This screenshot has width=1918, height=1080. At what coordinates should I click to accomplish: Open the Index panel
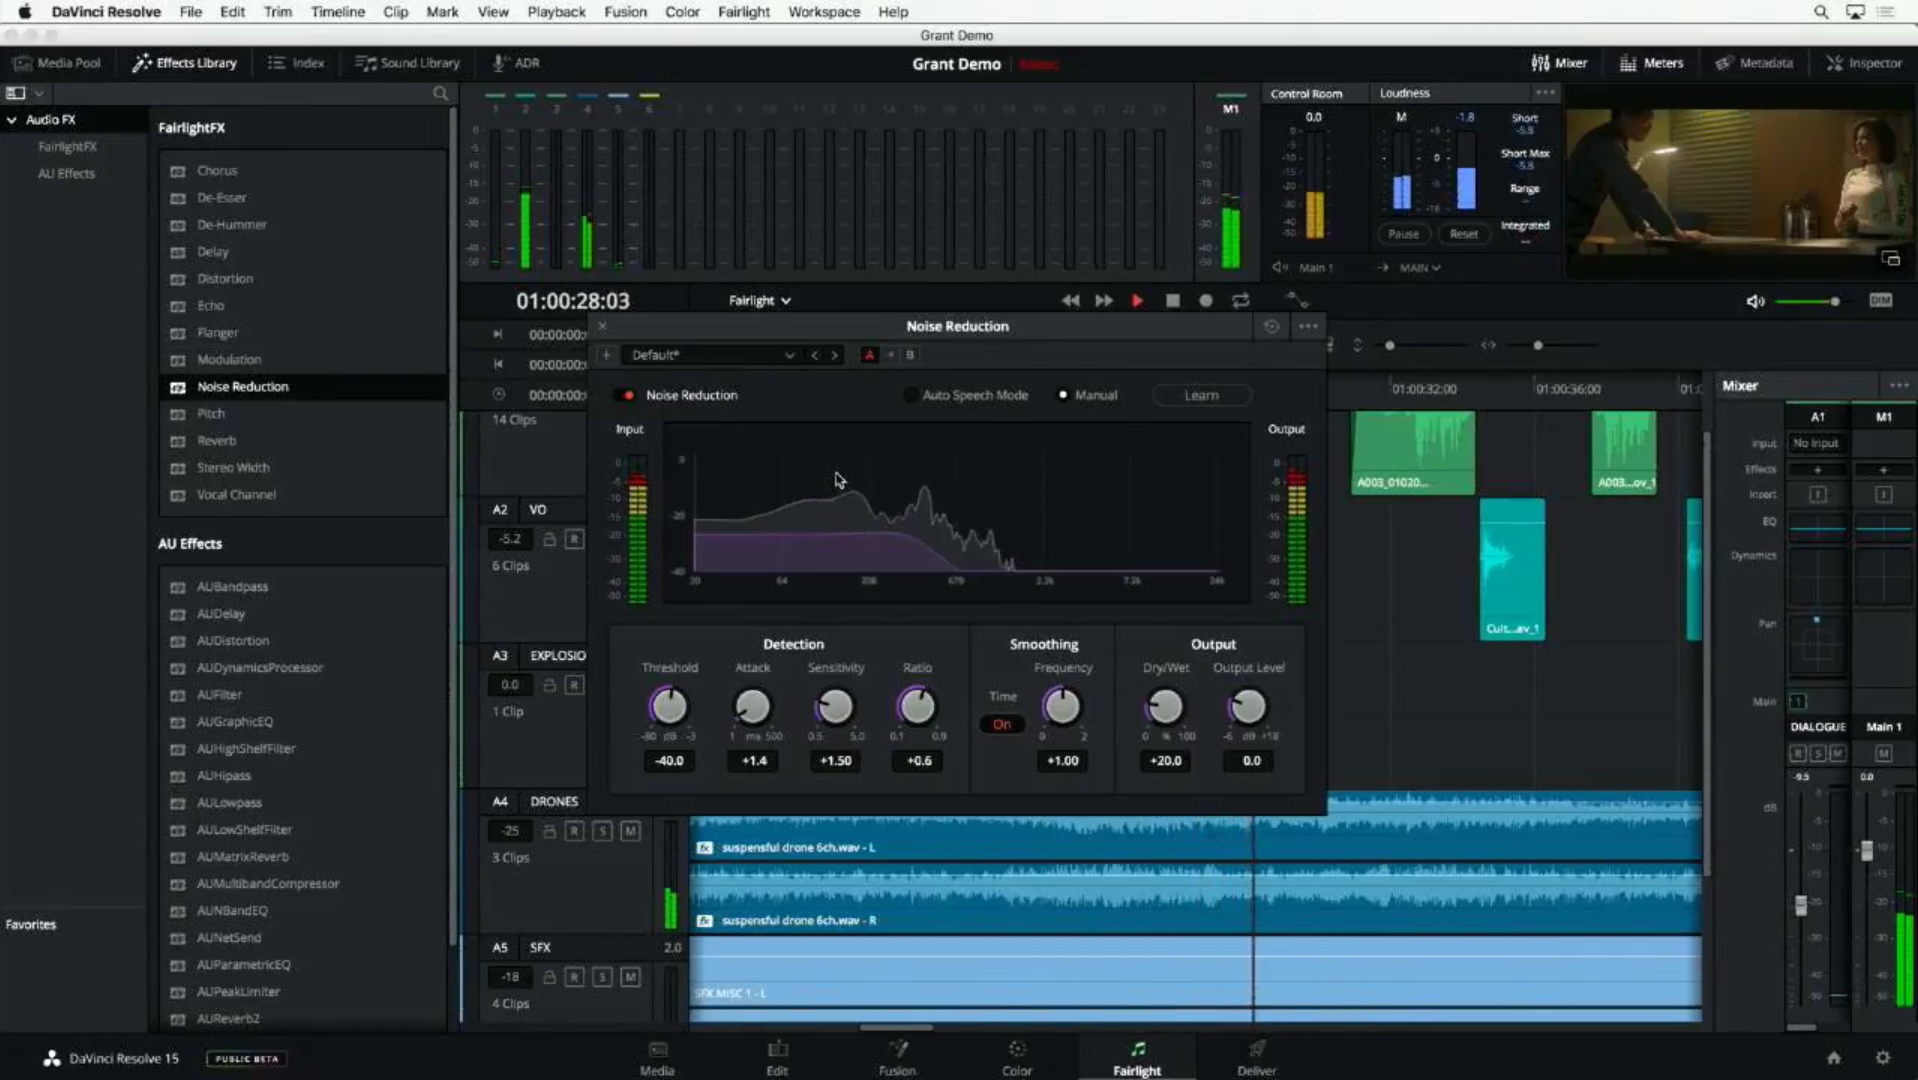(x=296, y=63)
